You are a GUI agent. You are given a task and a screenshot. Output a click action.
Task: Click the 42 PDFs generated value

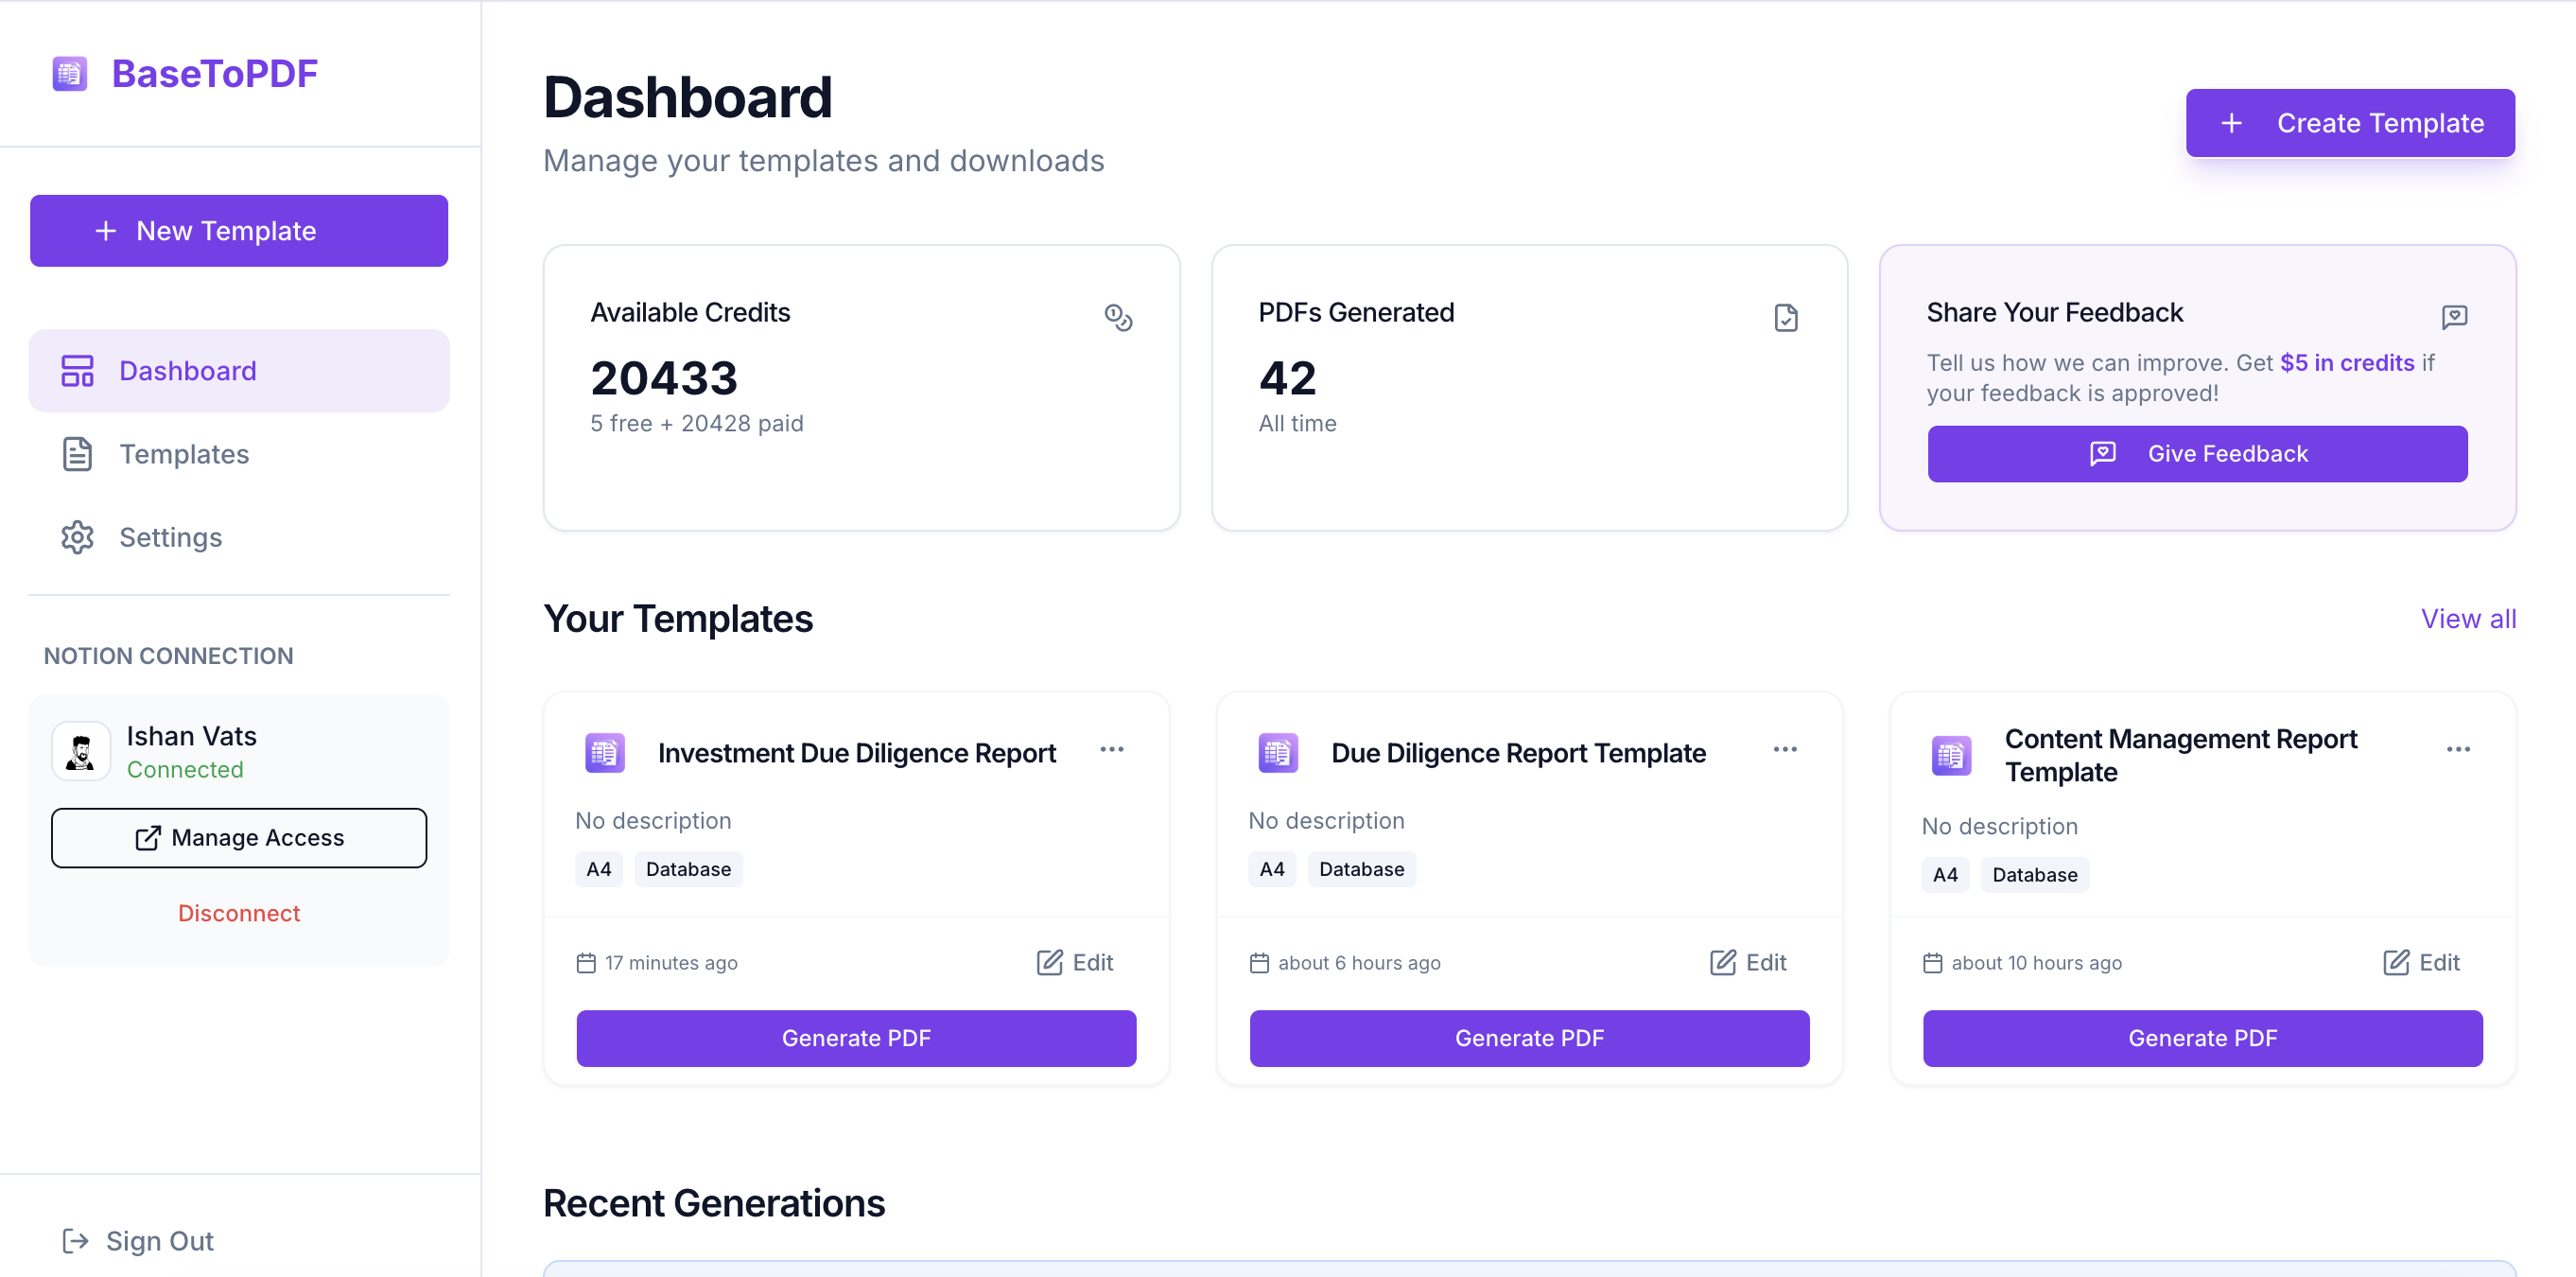[1287, 378]
